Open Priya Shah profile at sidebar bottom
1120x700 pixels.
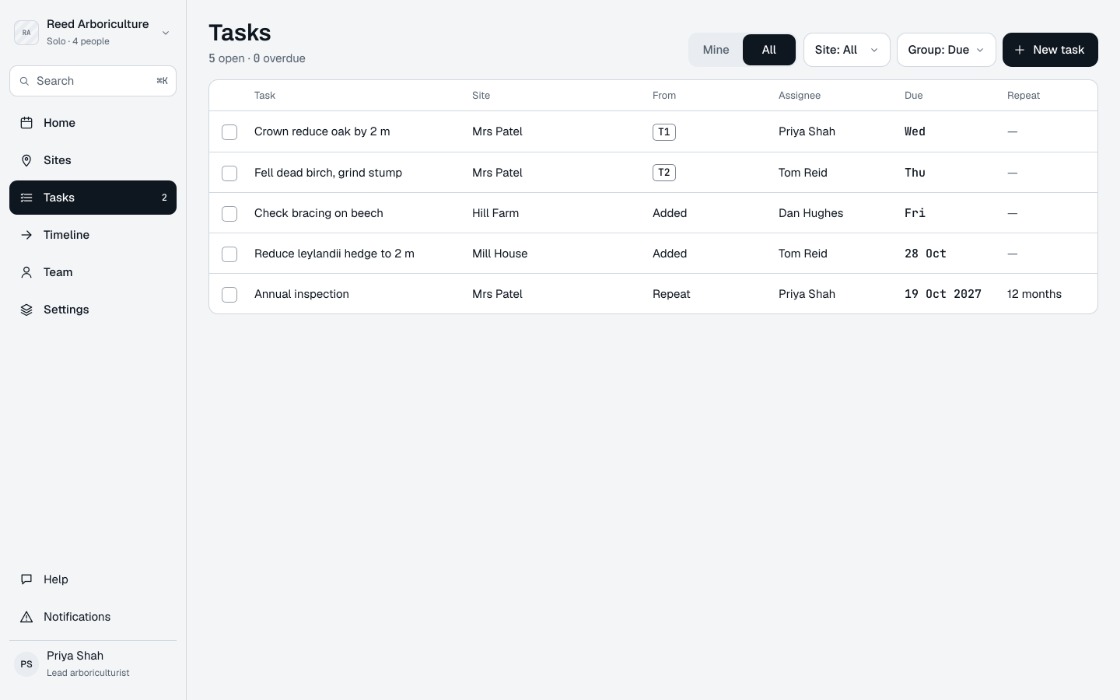(93, 664)
